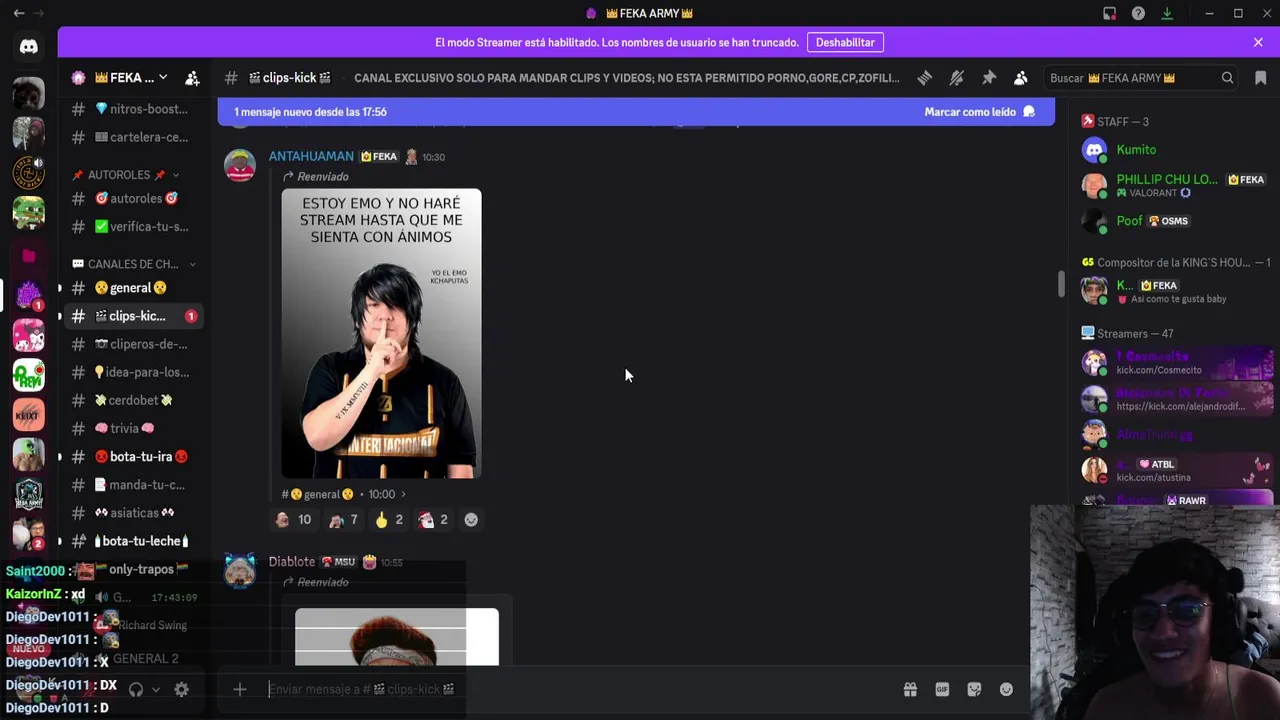Open the KEIXT server icon

(28, 414)
